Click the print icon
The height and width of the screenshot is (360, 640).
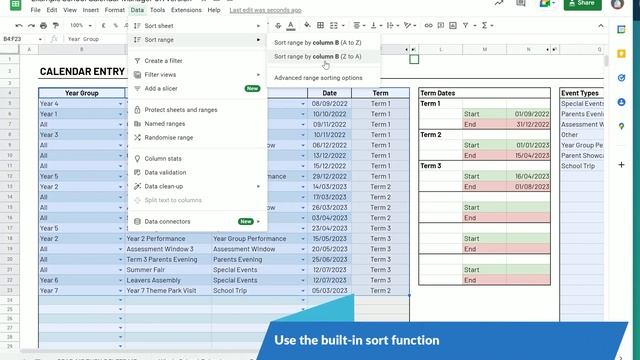click(x=43, y=26)
